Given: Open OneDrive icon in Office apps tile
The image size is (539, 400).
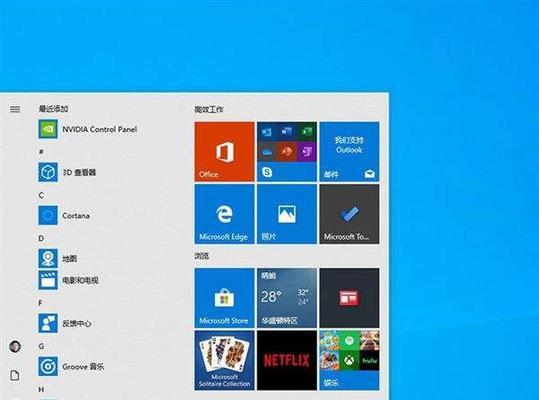Looking at the screenshot, I should (x=267, y=152).
